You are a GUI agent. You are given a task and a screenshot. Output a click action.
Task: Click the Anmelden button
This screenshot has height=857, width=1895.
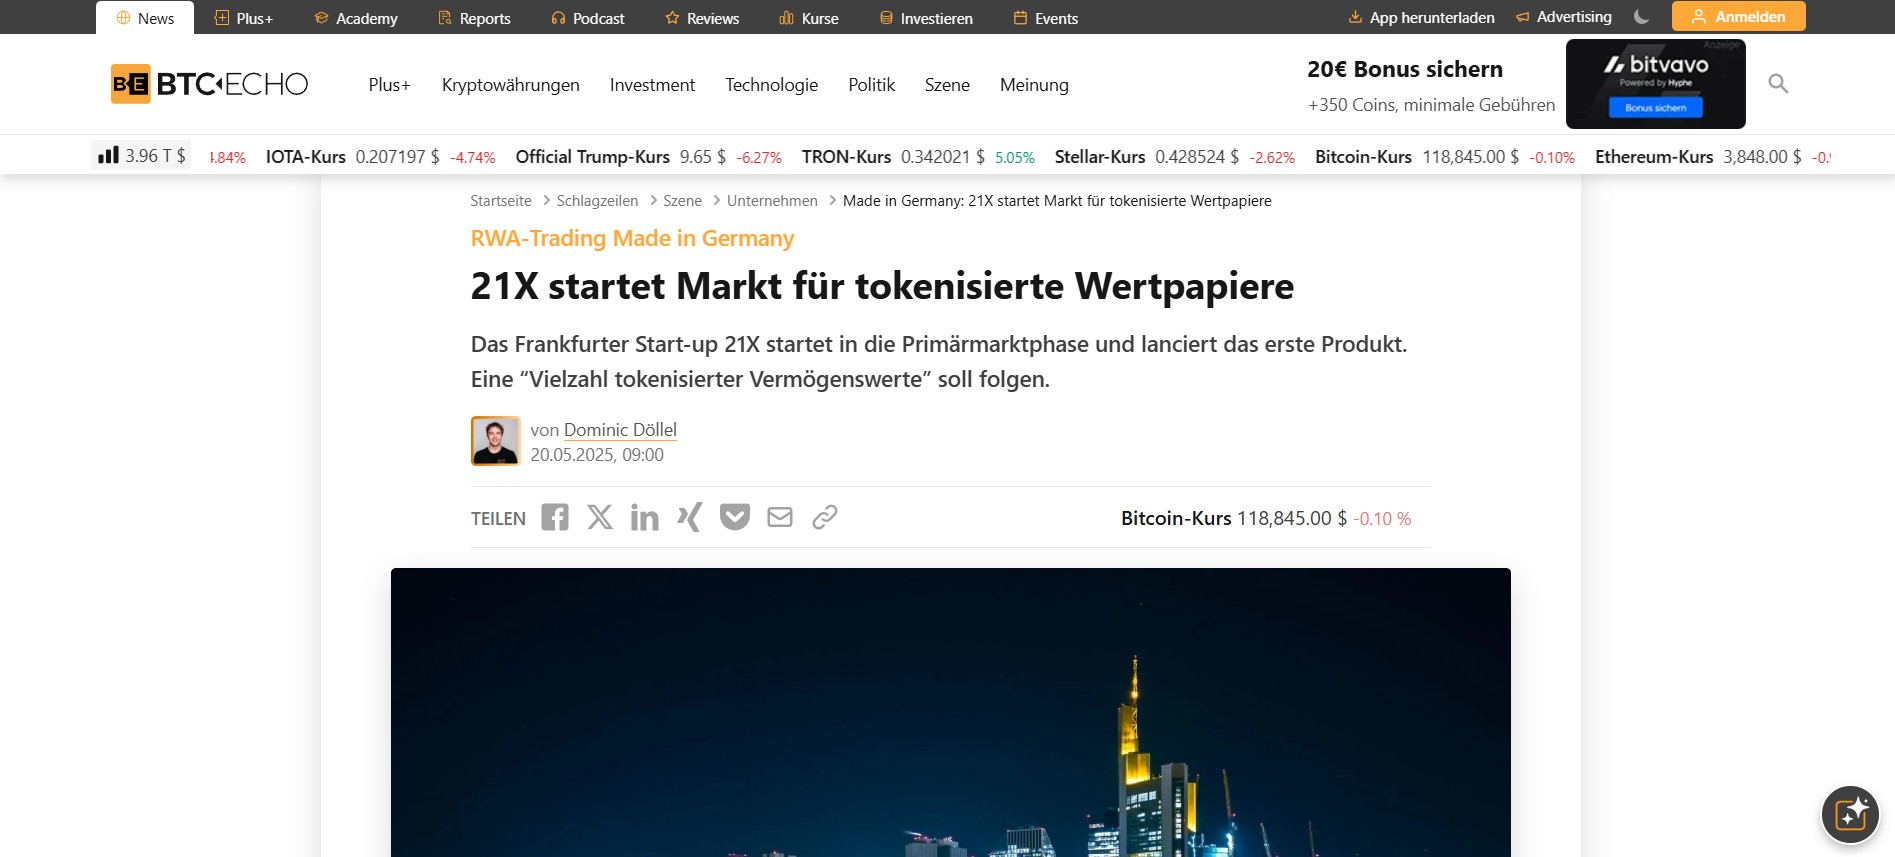pyautogui.click(x=1739, y=16)
